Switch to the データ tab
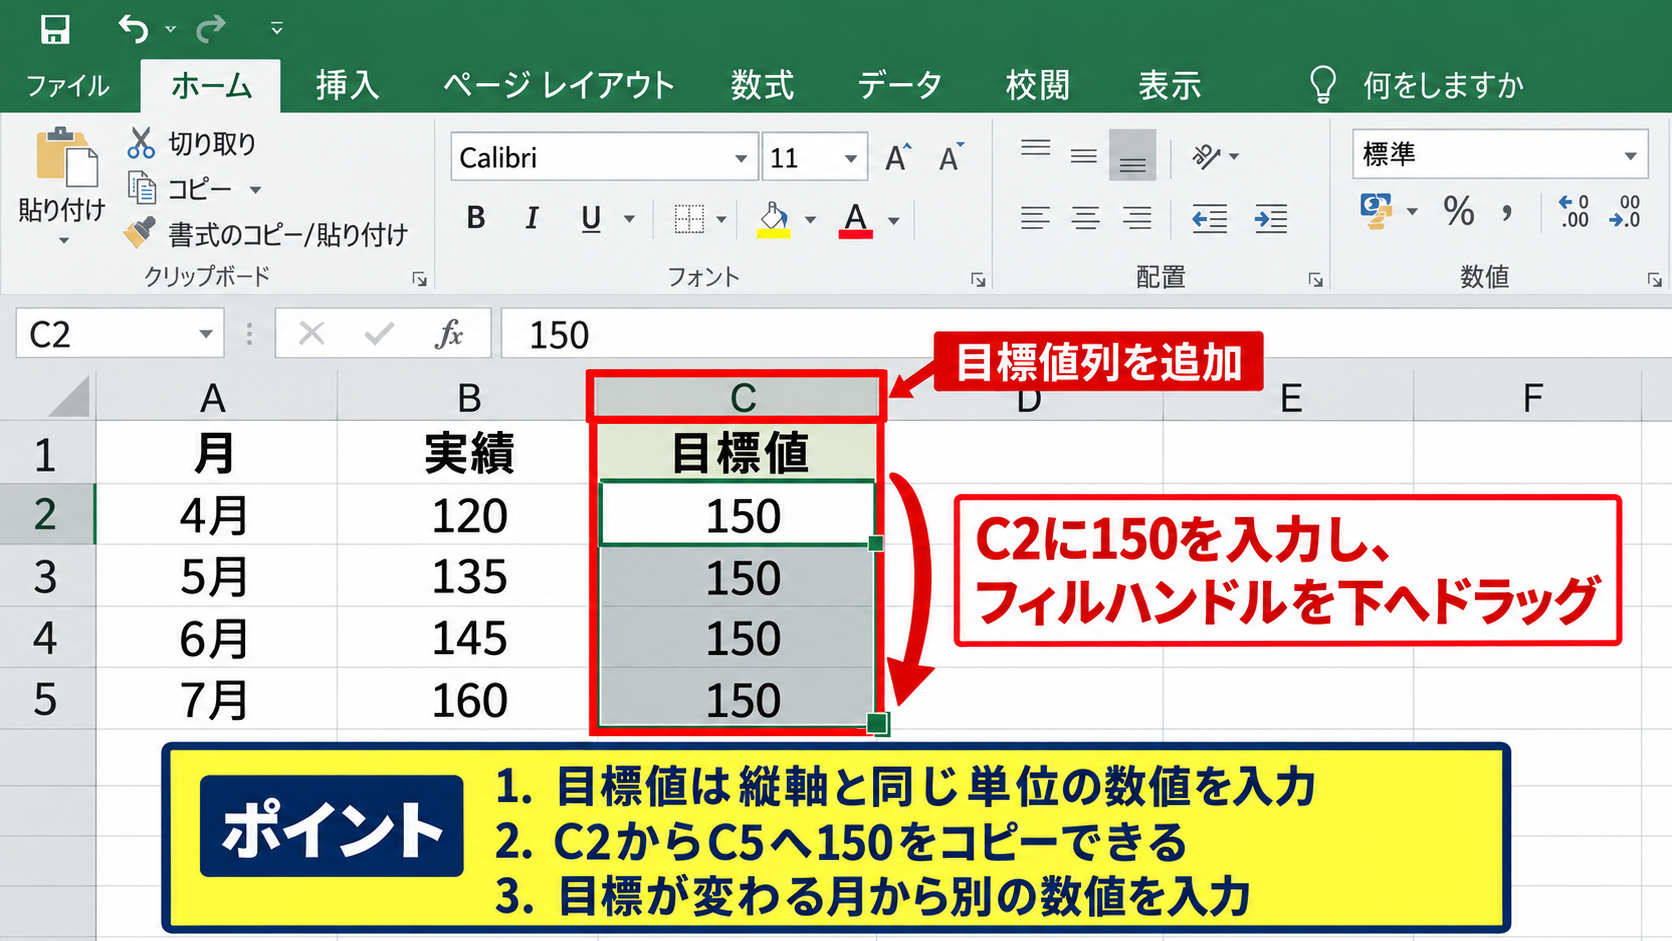The image size is (1672, 941). [900, 85]
